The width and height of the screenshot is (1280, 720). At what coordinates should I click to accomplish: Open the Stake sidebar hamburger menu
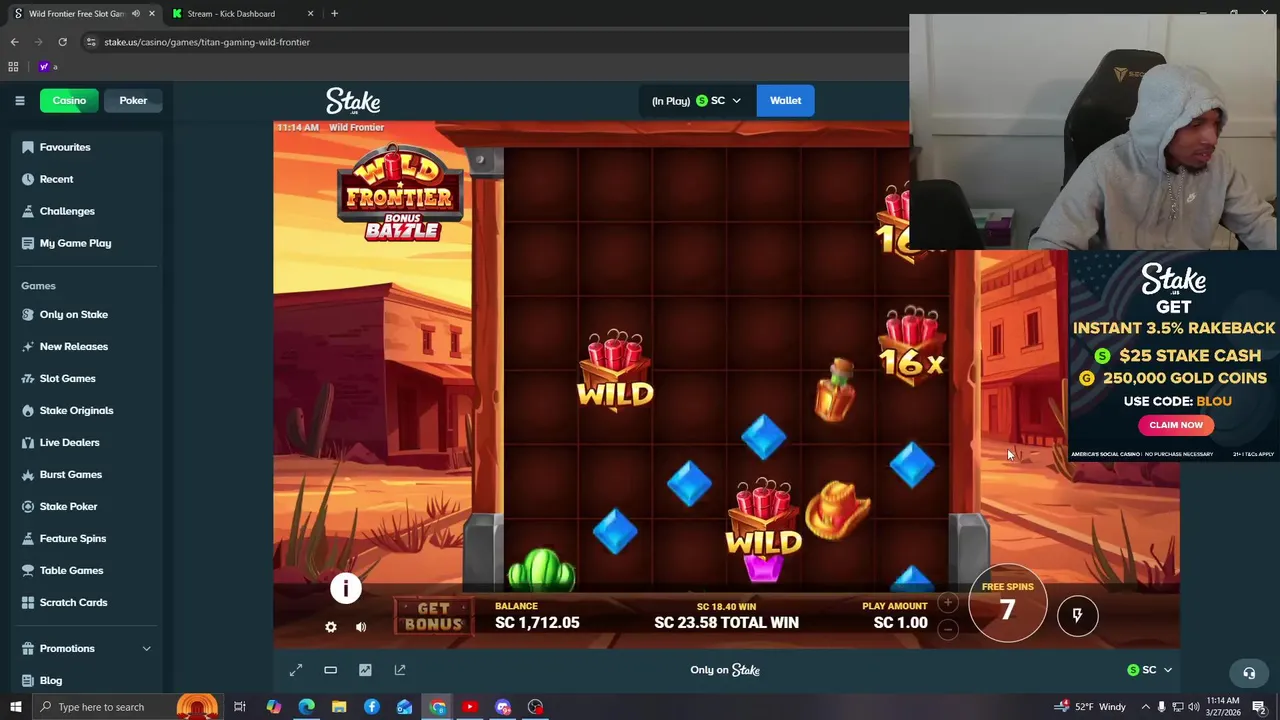coord(19,100)
